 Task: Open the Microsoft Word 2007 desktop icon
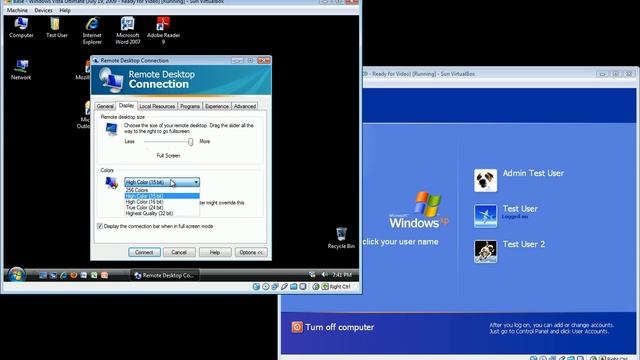click(127, 30)
